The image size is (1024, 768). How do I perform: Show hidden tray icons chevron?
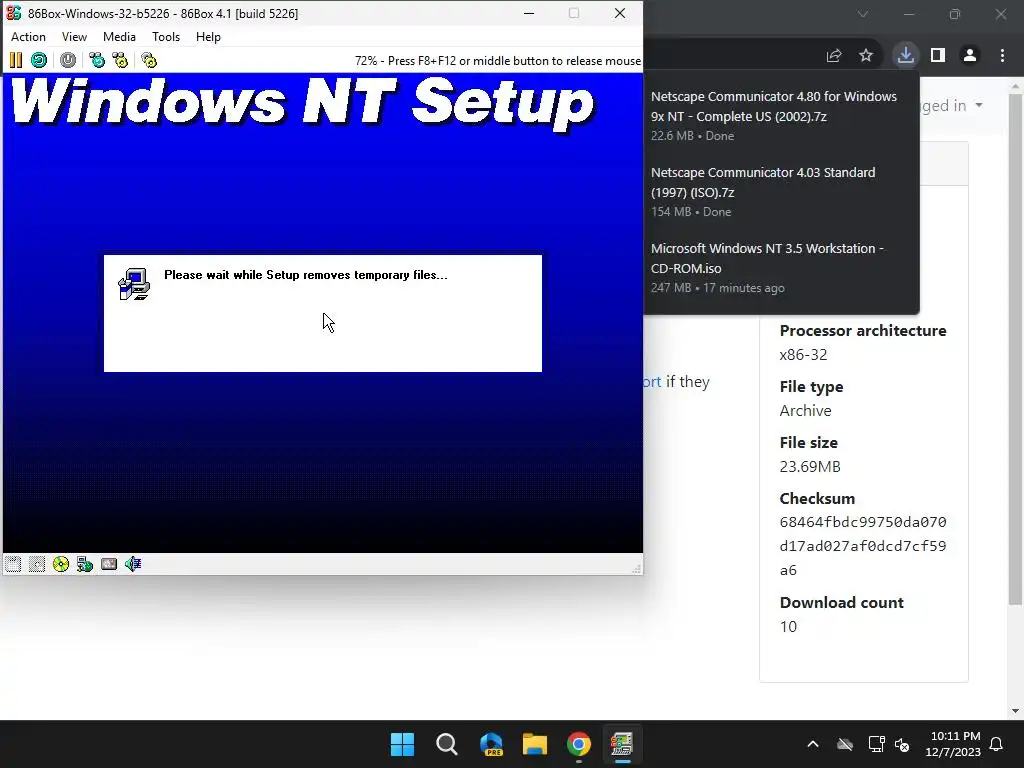(813, 744)
